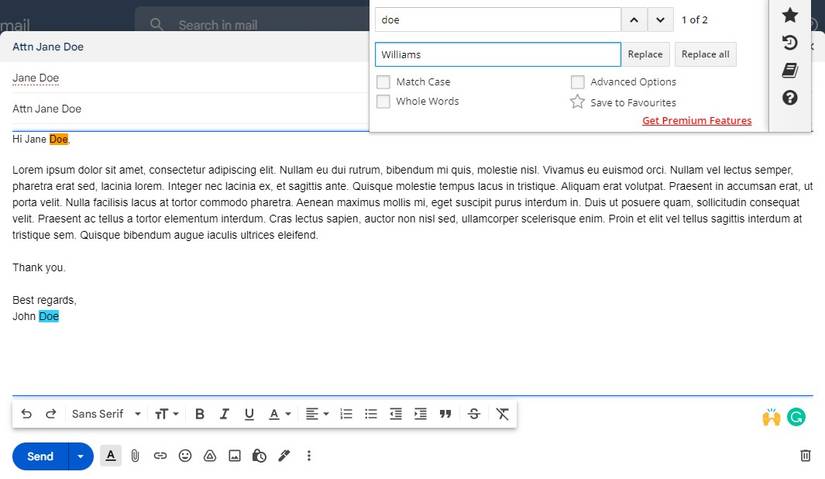The width and height of the screenshot is (825, 479).
Task: Open the book icon in find panel sidebar
Action: point(790,70)
